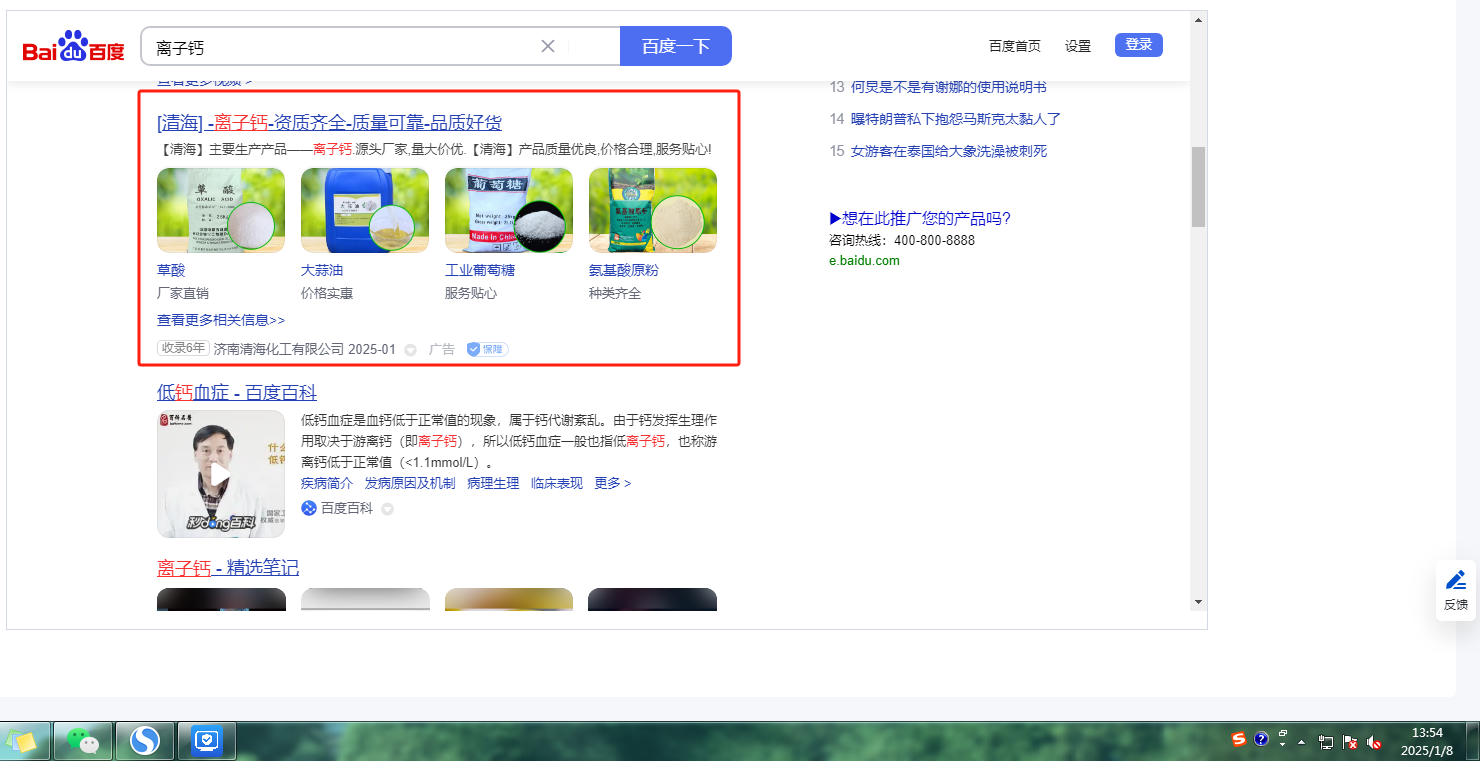Click the e.baidu.com link
Screen dimensions: 1480x761
(864, 261)
